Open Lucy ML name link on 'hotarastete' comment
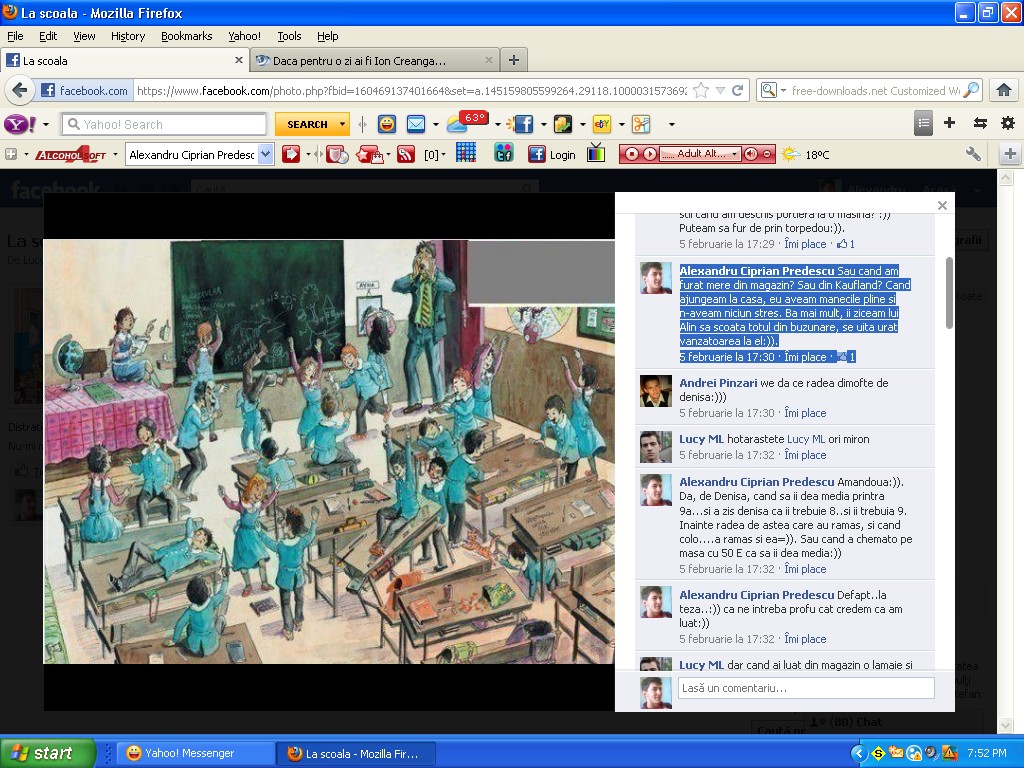 (x=701, y=439)
